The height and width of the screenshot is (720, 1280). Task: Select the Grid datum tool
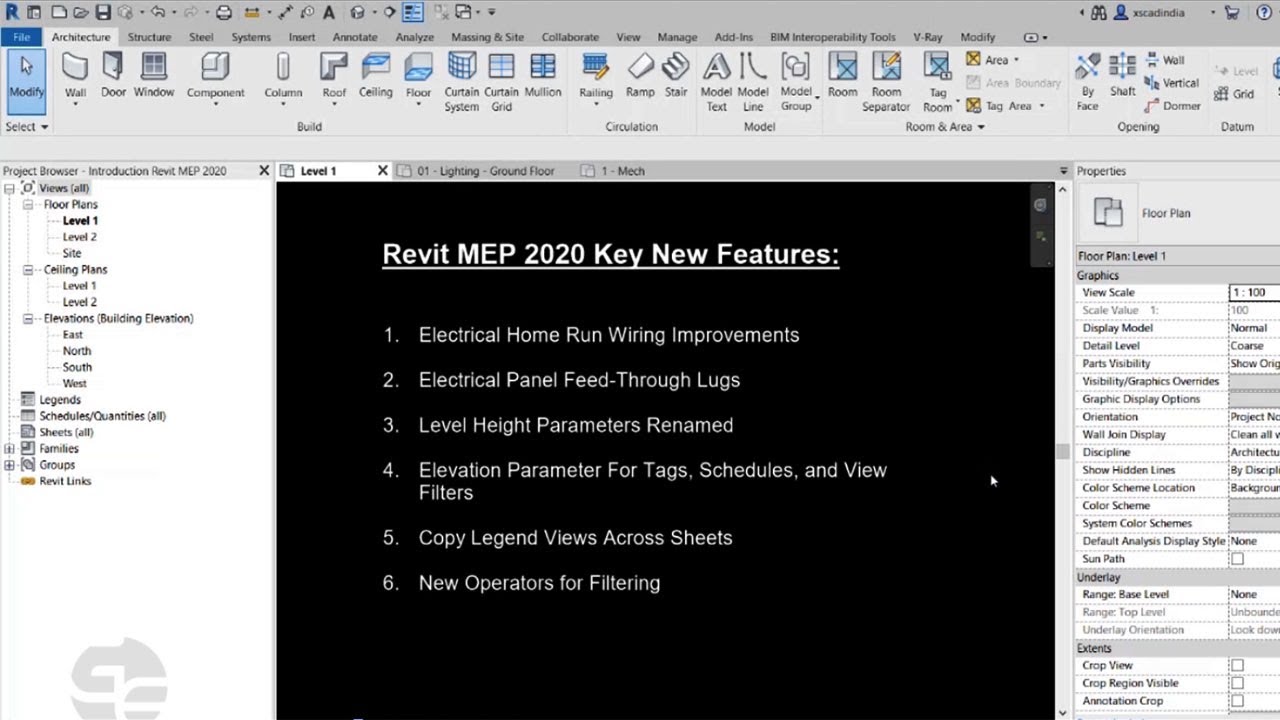pyautogui.click(x=1235, y=94)
